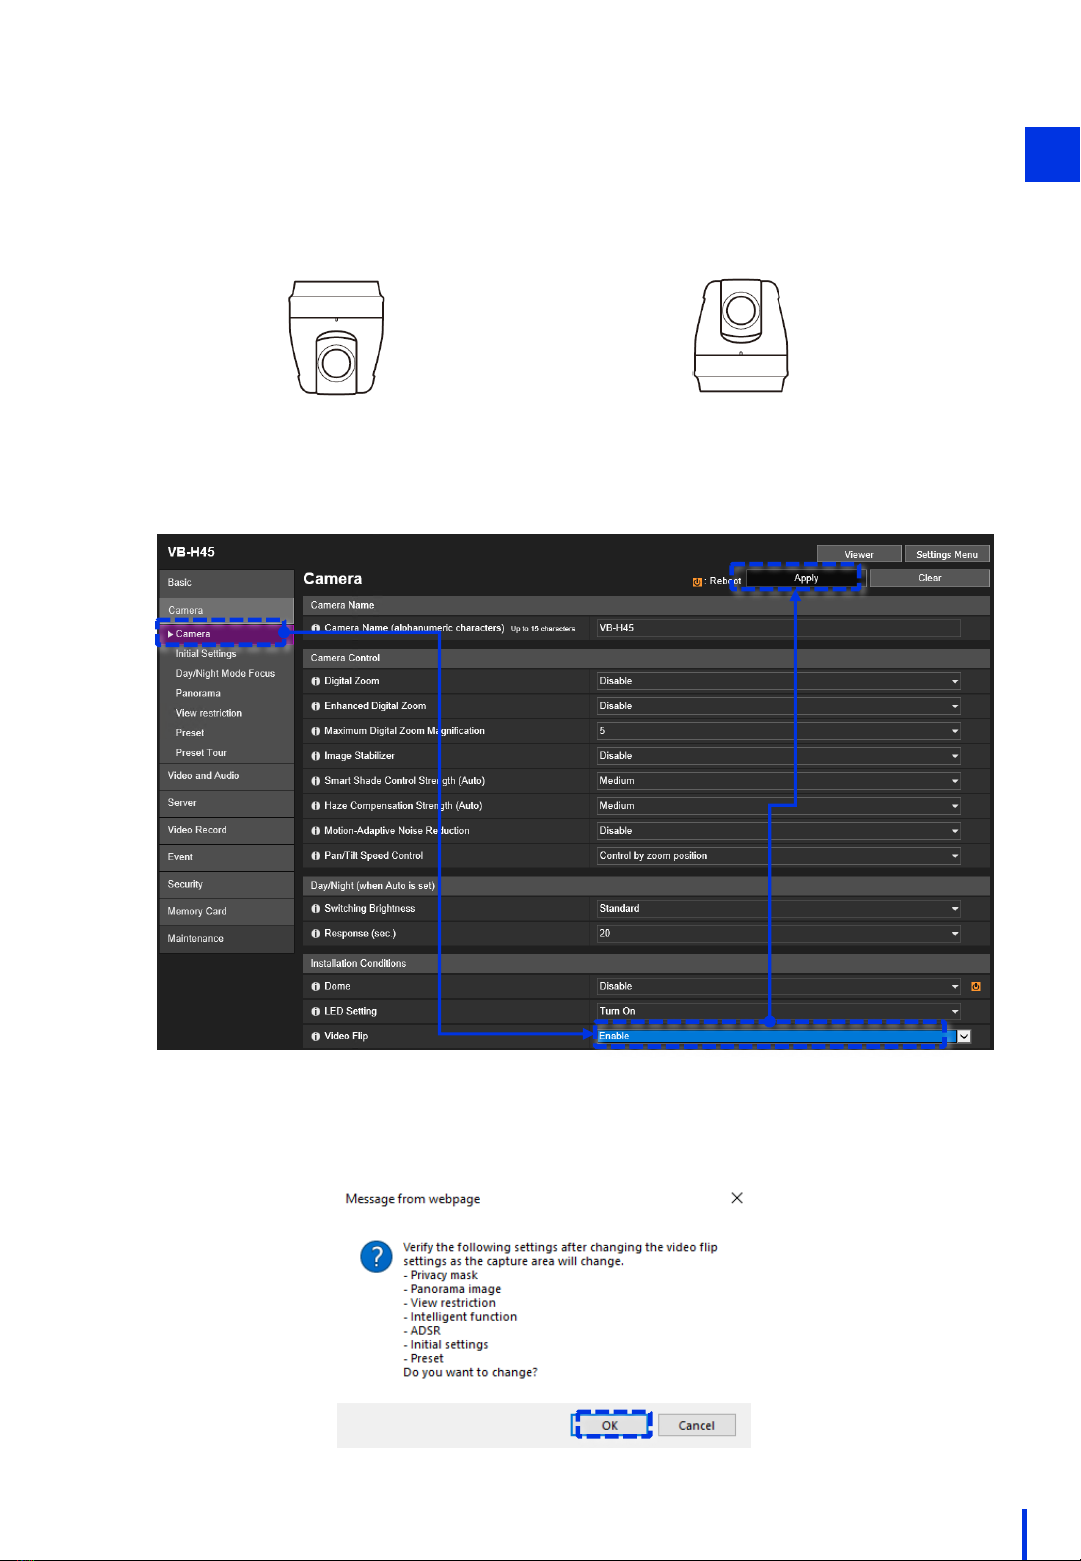
Task: Click info icon next to Camera Name
Action: pyautogui.click(x=316, y=628)
